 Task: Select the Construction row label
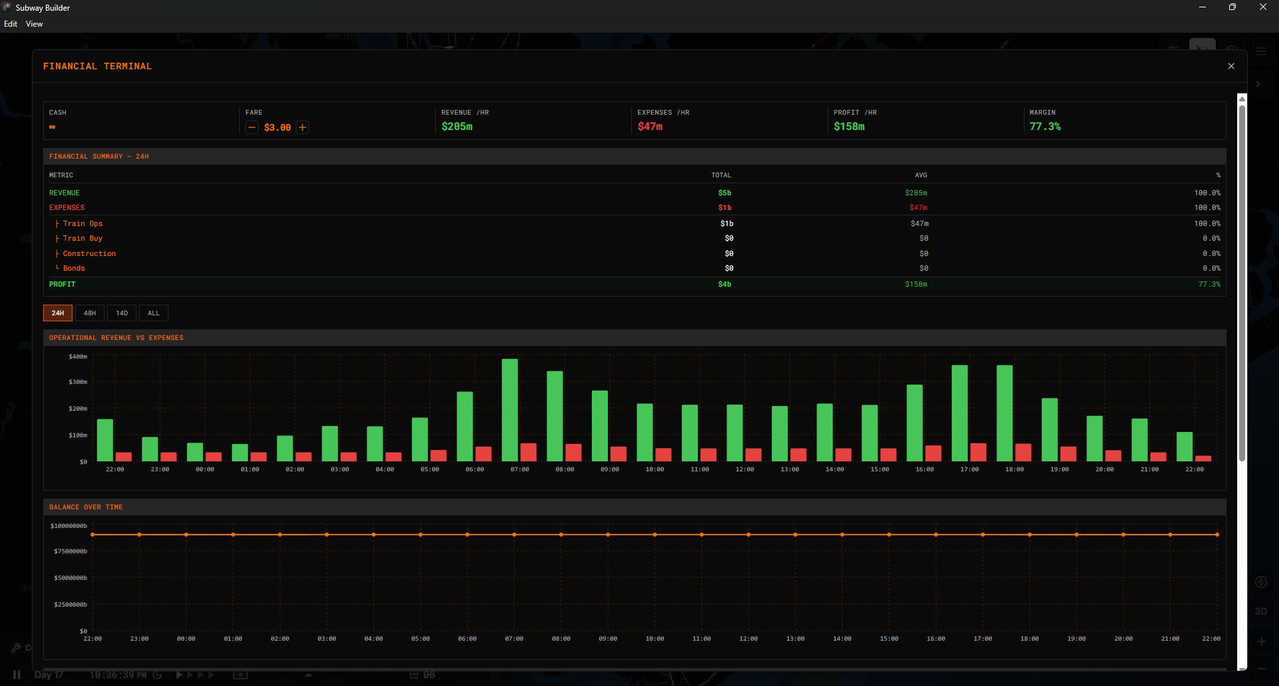pyautogui.click(x=89, y=254)
